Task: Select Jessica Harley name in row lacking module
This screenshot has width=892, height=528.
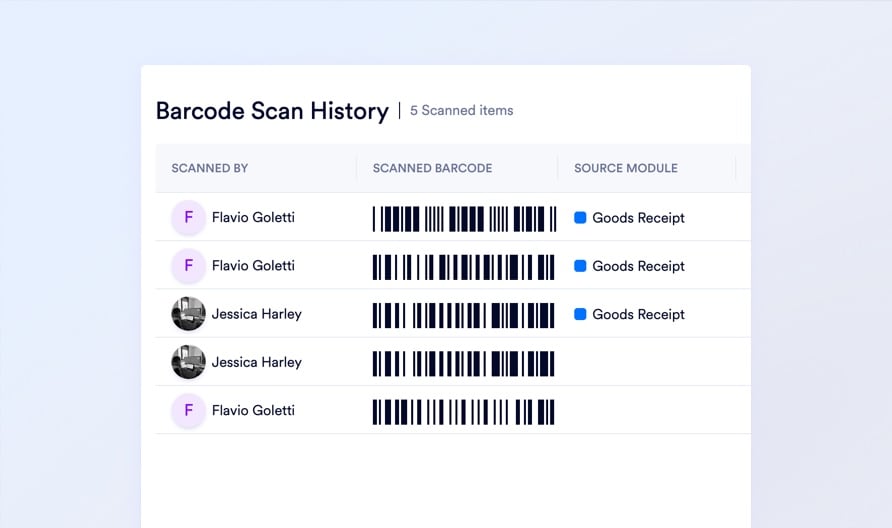Action: click(x=257, y=362)
